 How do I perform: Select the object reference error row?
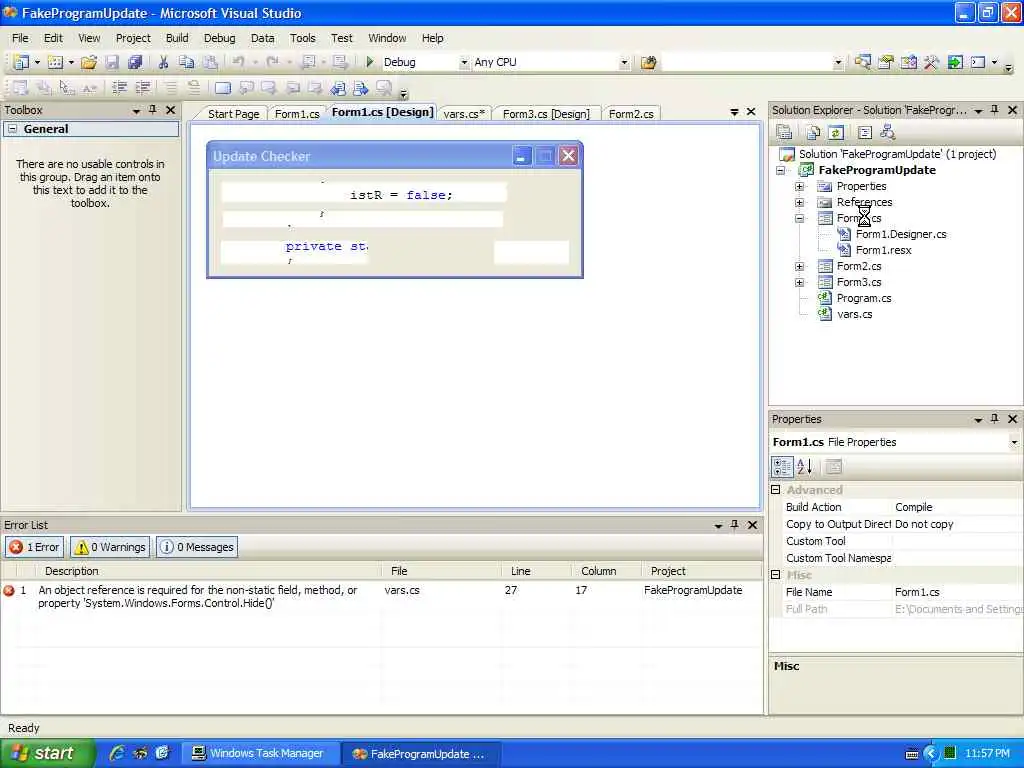click(x=381, y=596)
